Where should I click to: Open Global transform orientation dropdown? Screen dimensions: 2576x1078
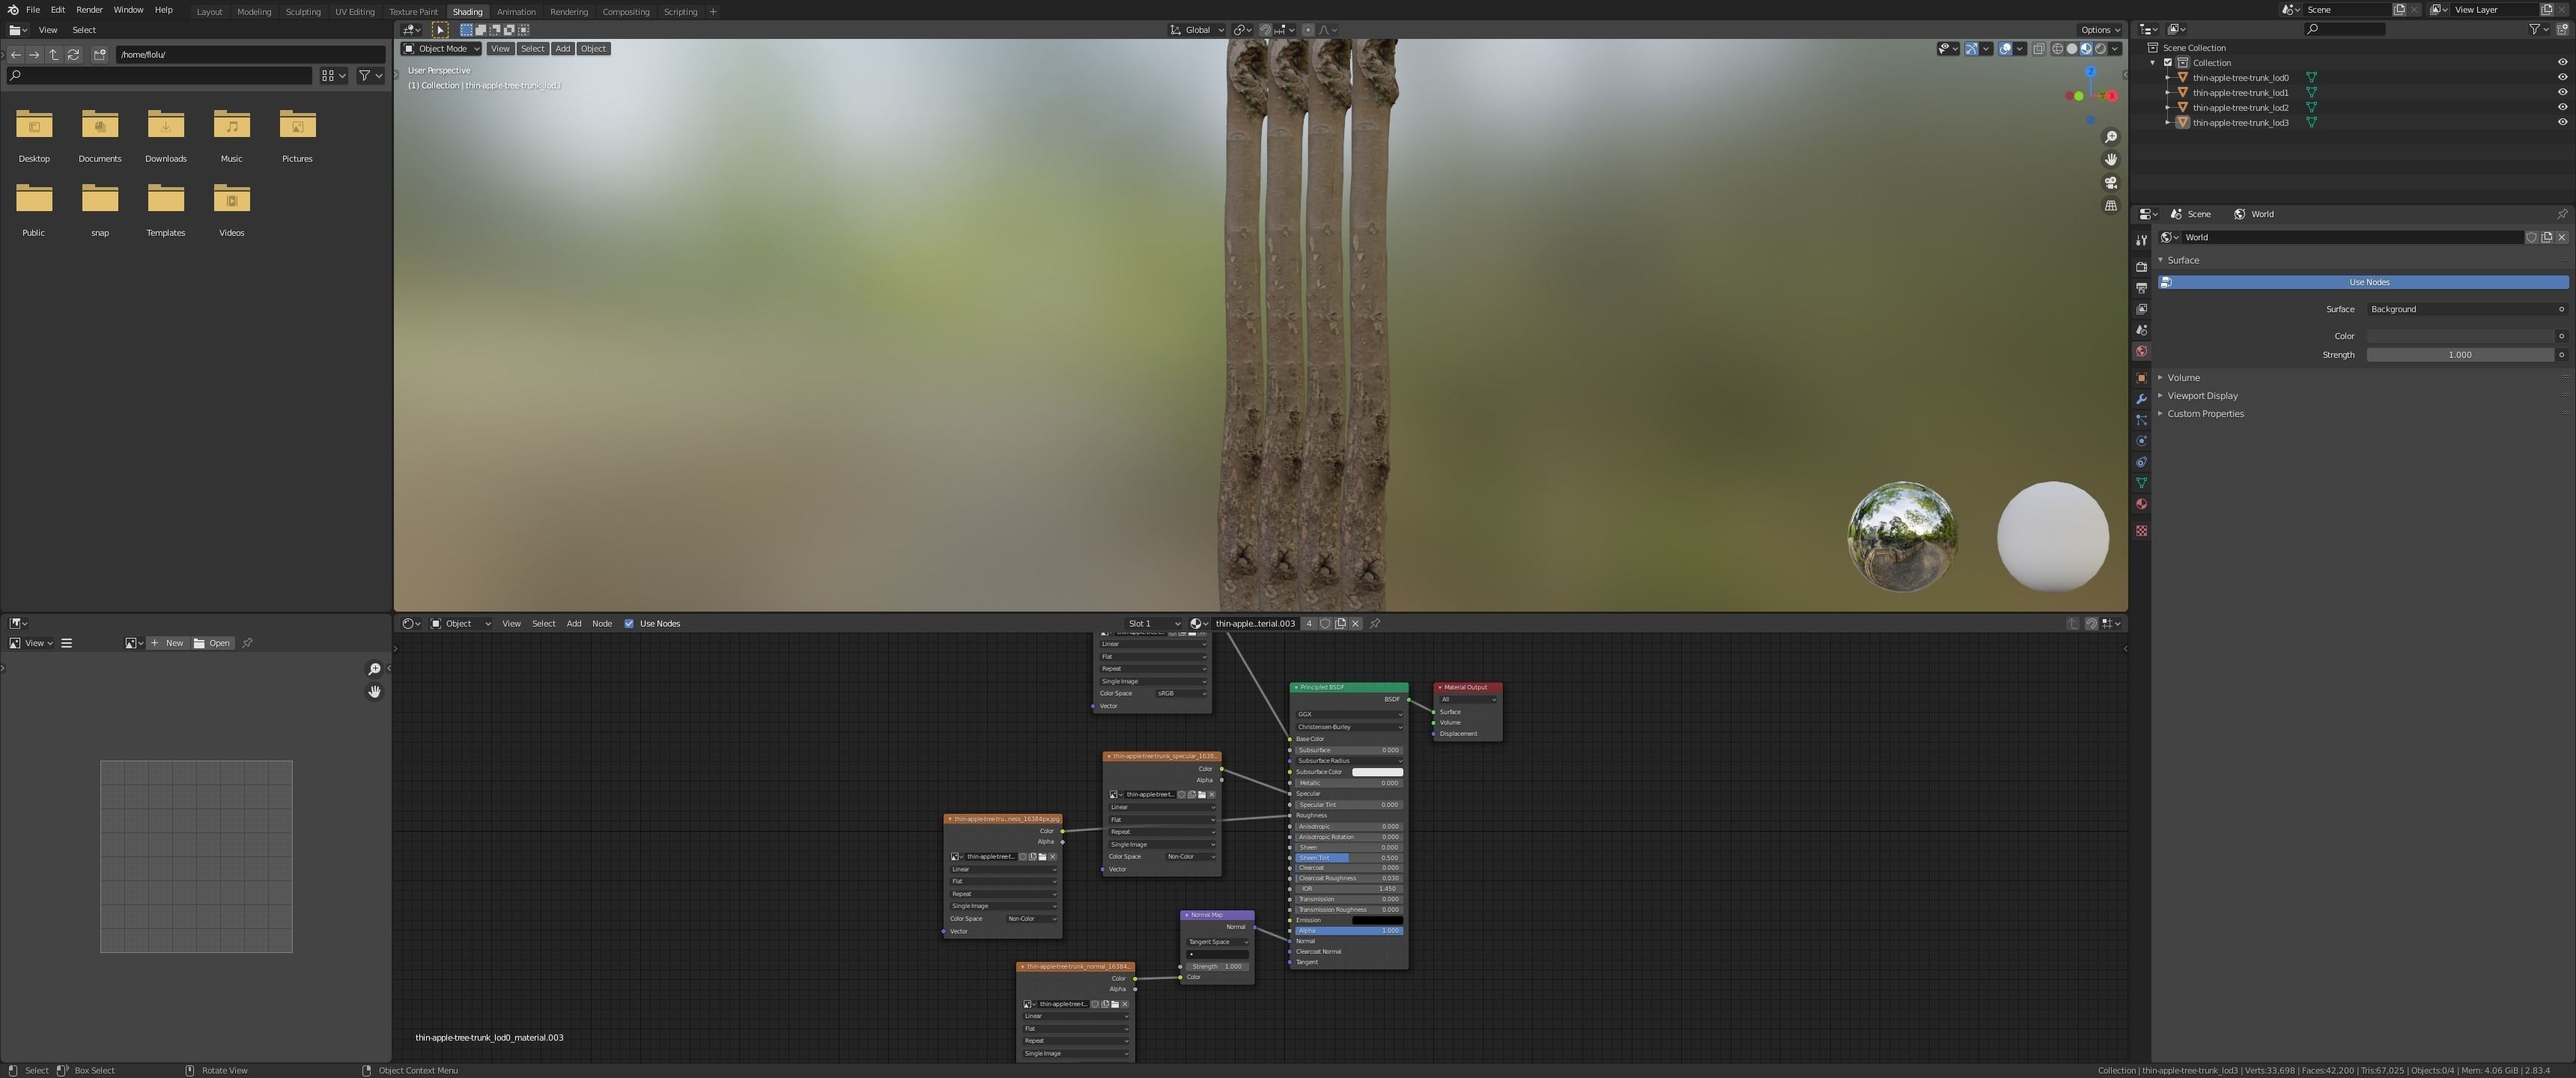pos(1197,30)
